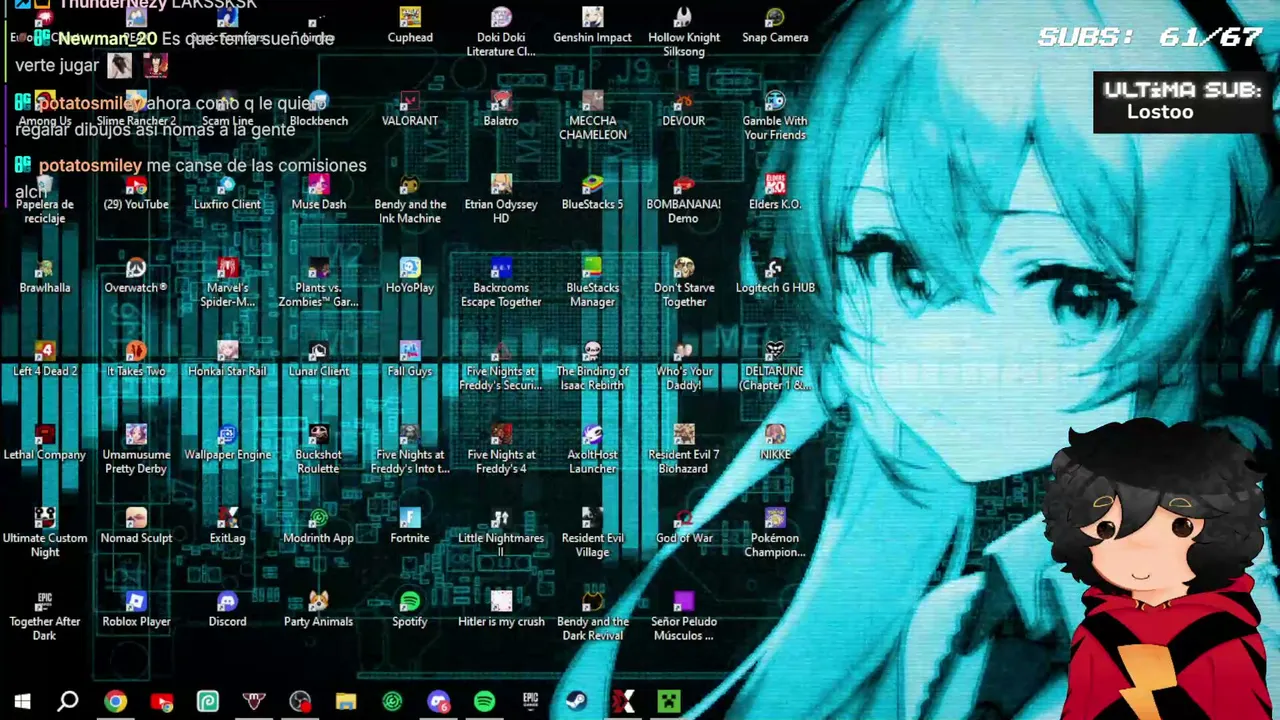Open the DELTARUNE desktop shortcut
1280x720 pixels.
pos(775,366)
